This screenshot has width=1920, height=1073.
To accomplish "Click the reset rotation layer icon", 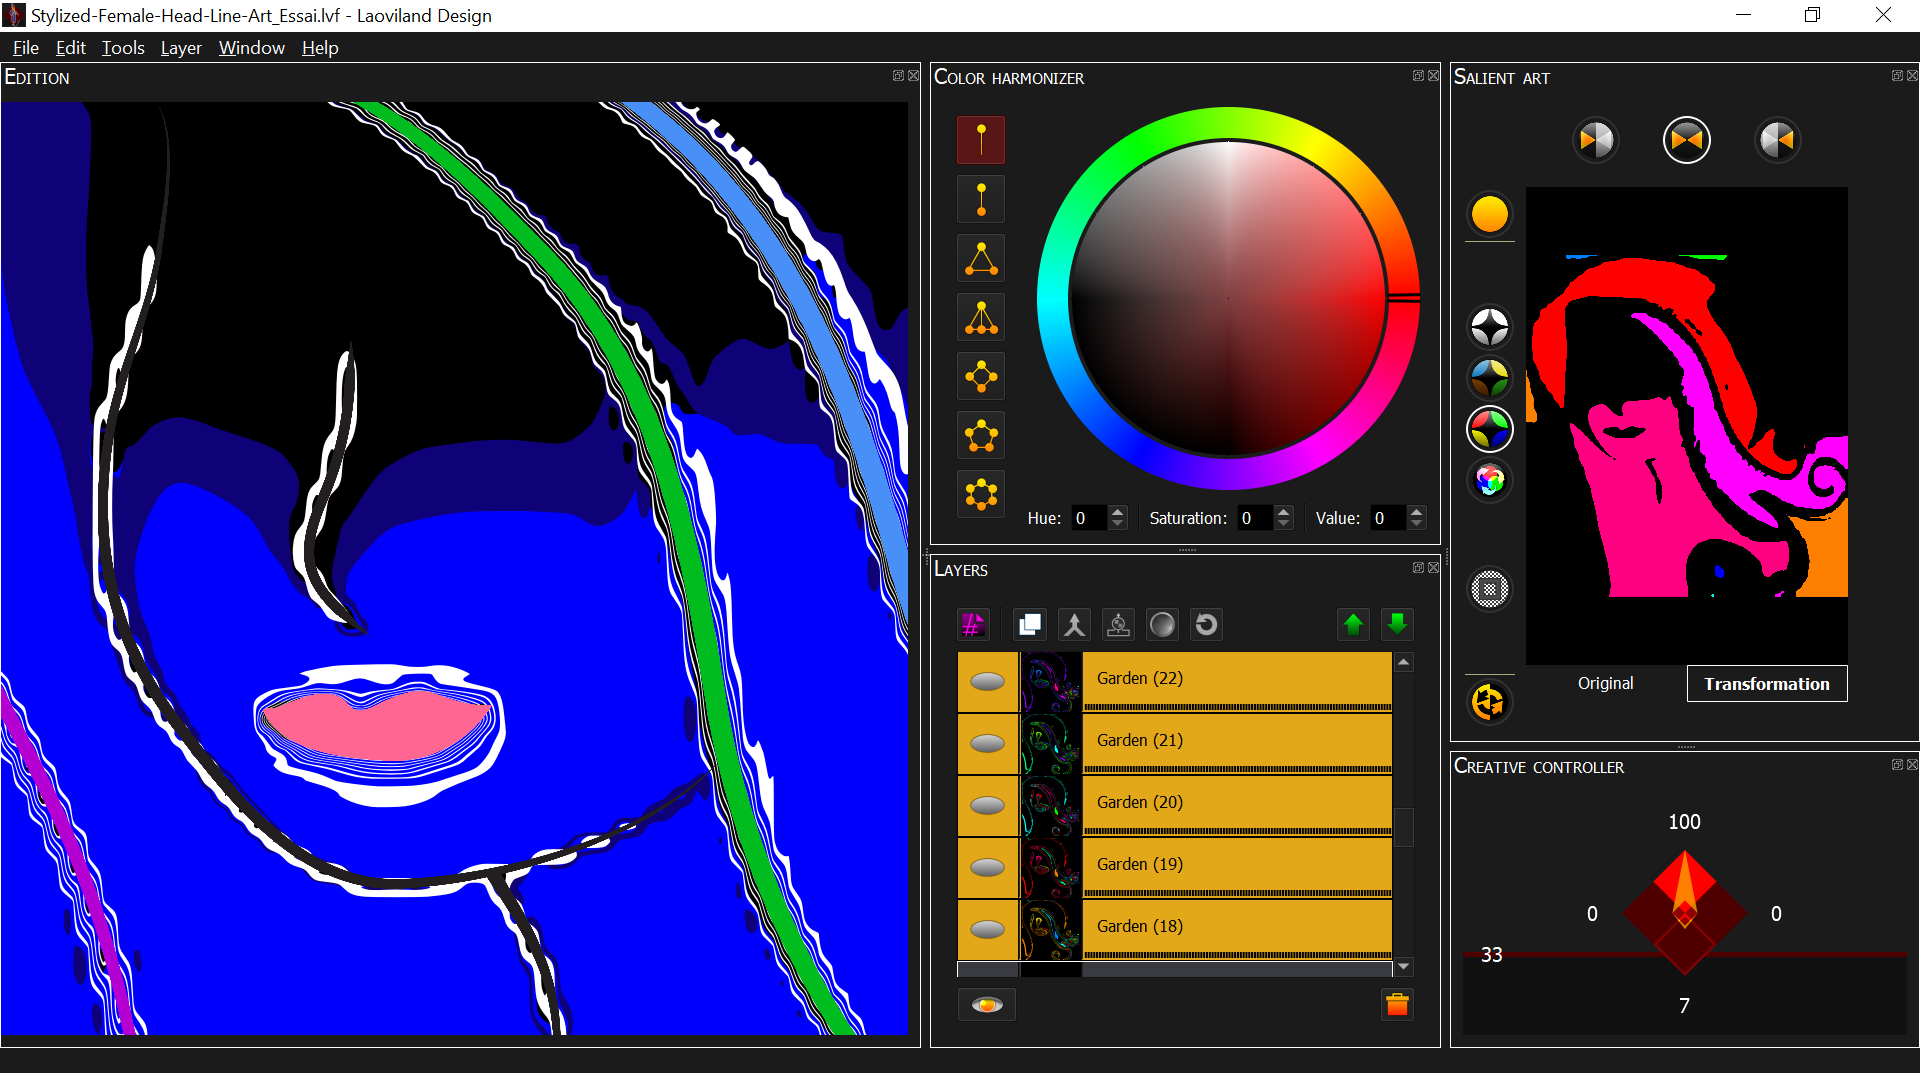I will pos(1206,625).
